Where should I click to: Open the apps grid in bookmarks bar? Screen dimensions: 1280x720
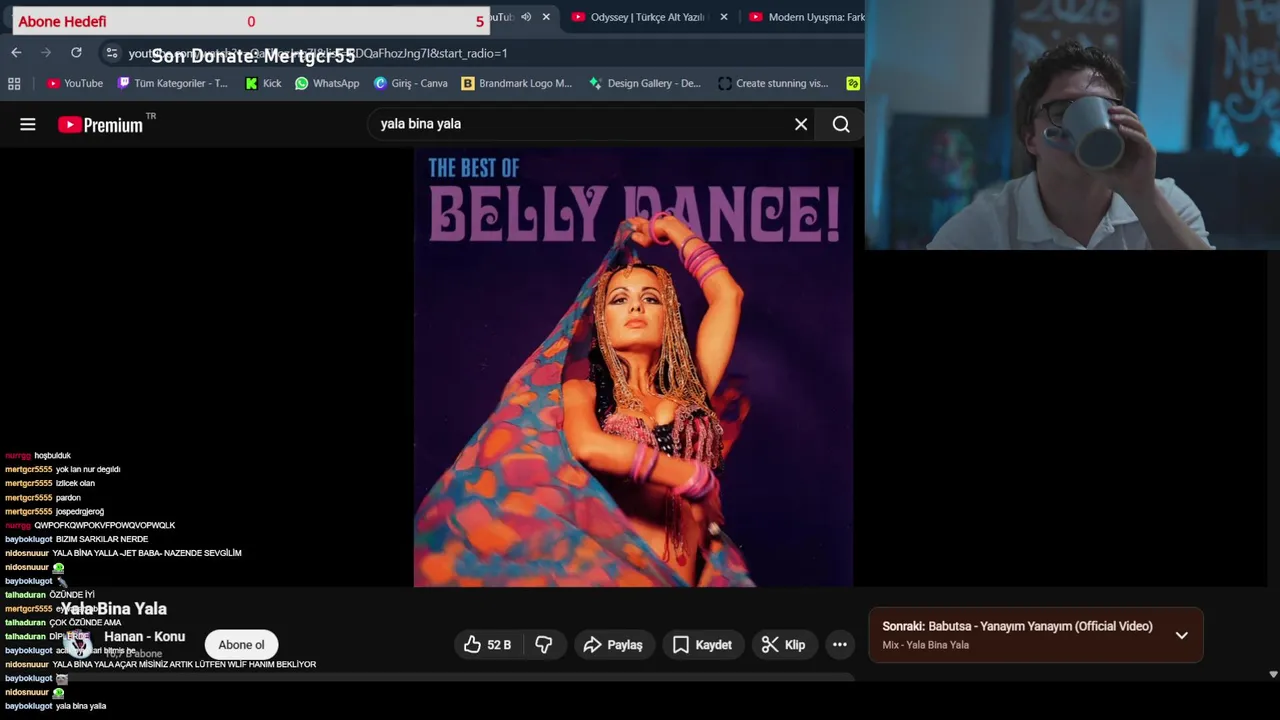pyautogui.click(x=14, y=83)
